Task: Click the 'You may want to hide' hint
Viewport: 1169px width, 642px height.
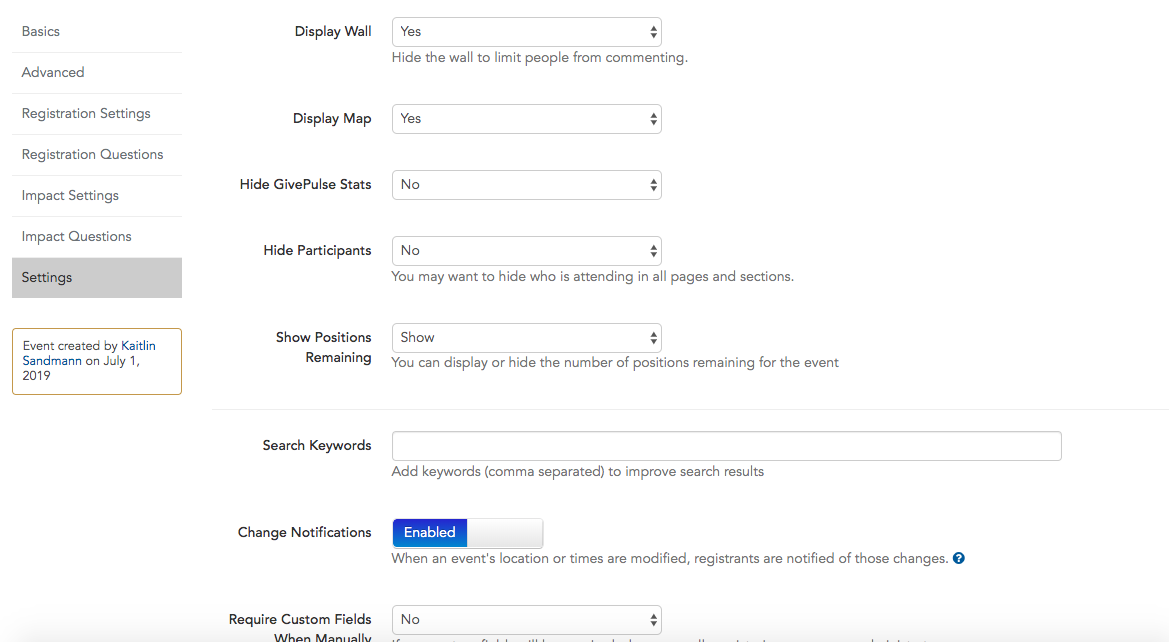Action: [x=593, y=277]
